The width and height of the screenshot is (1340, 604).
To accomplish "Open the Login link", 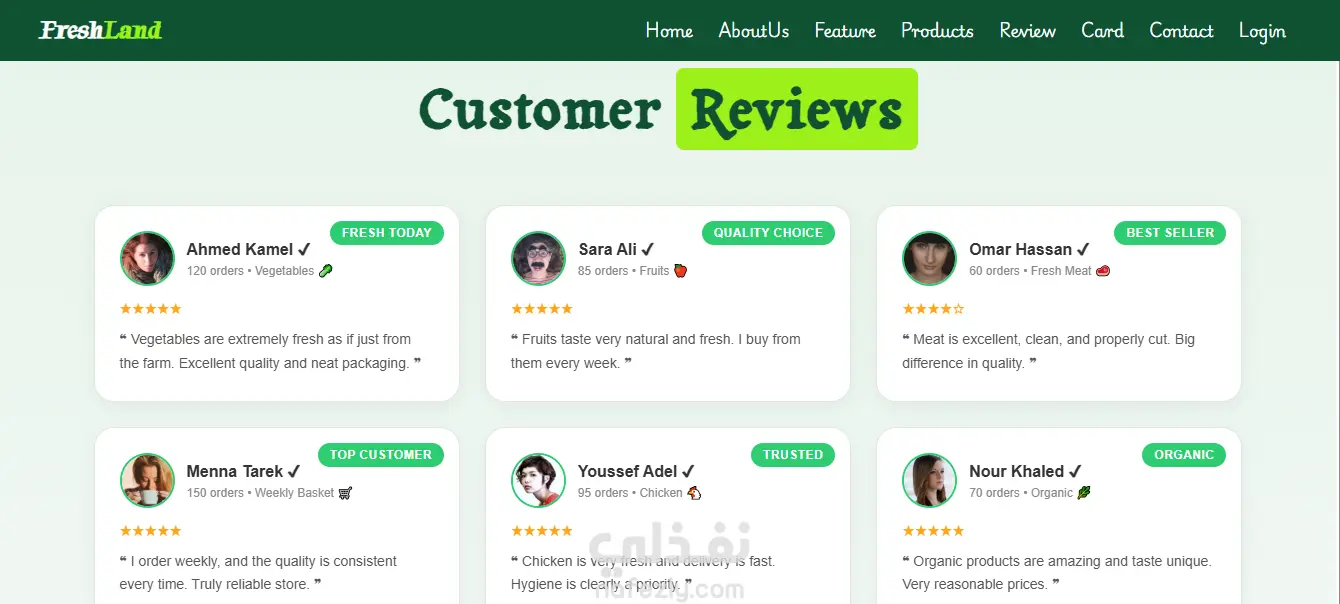I will coord(1262,31).
